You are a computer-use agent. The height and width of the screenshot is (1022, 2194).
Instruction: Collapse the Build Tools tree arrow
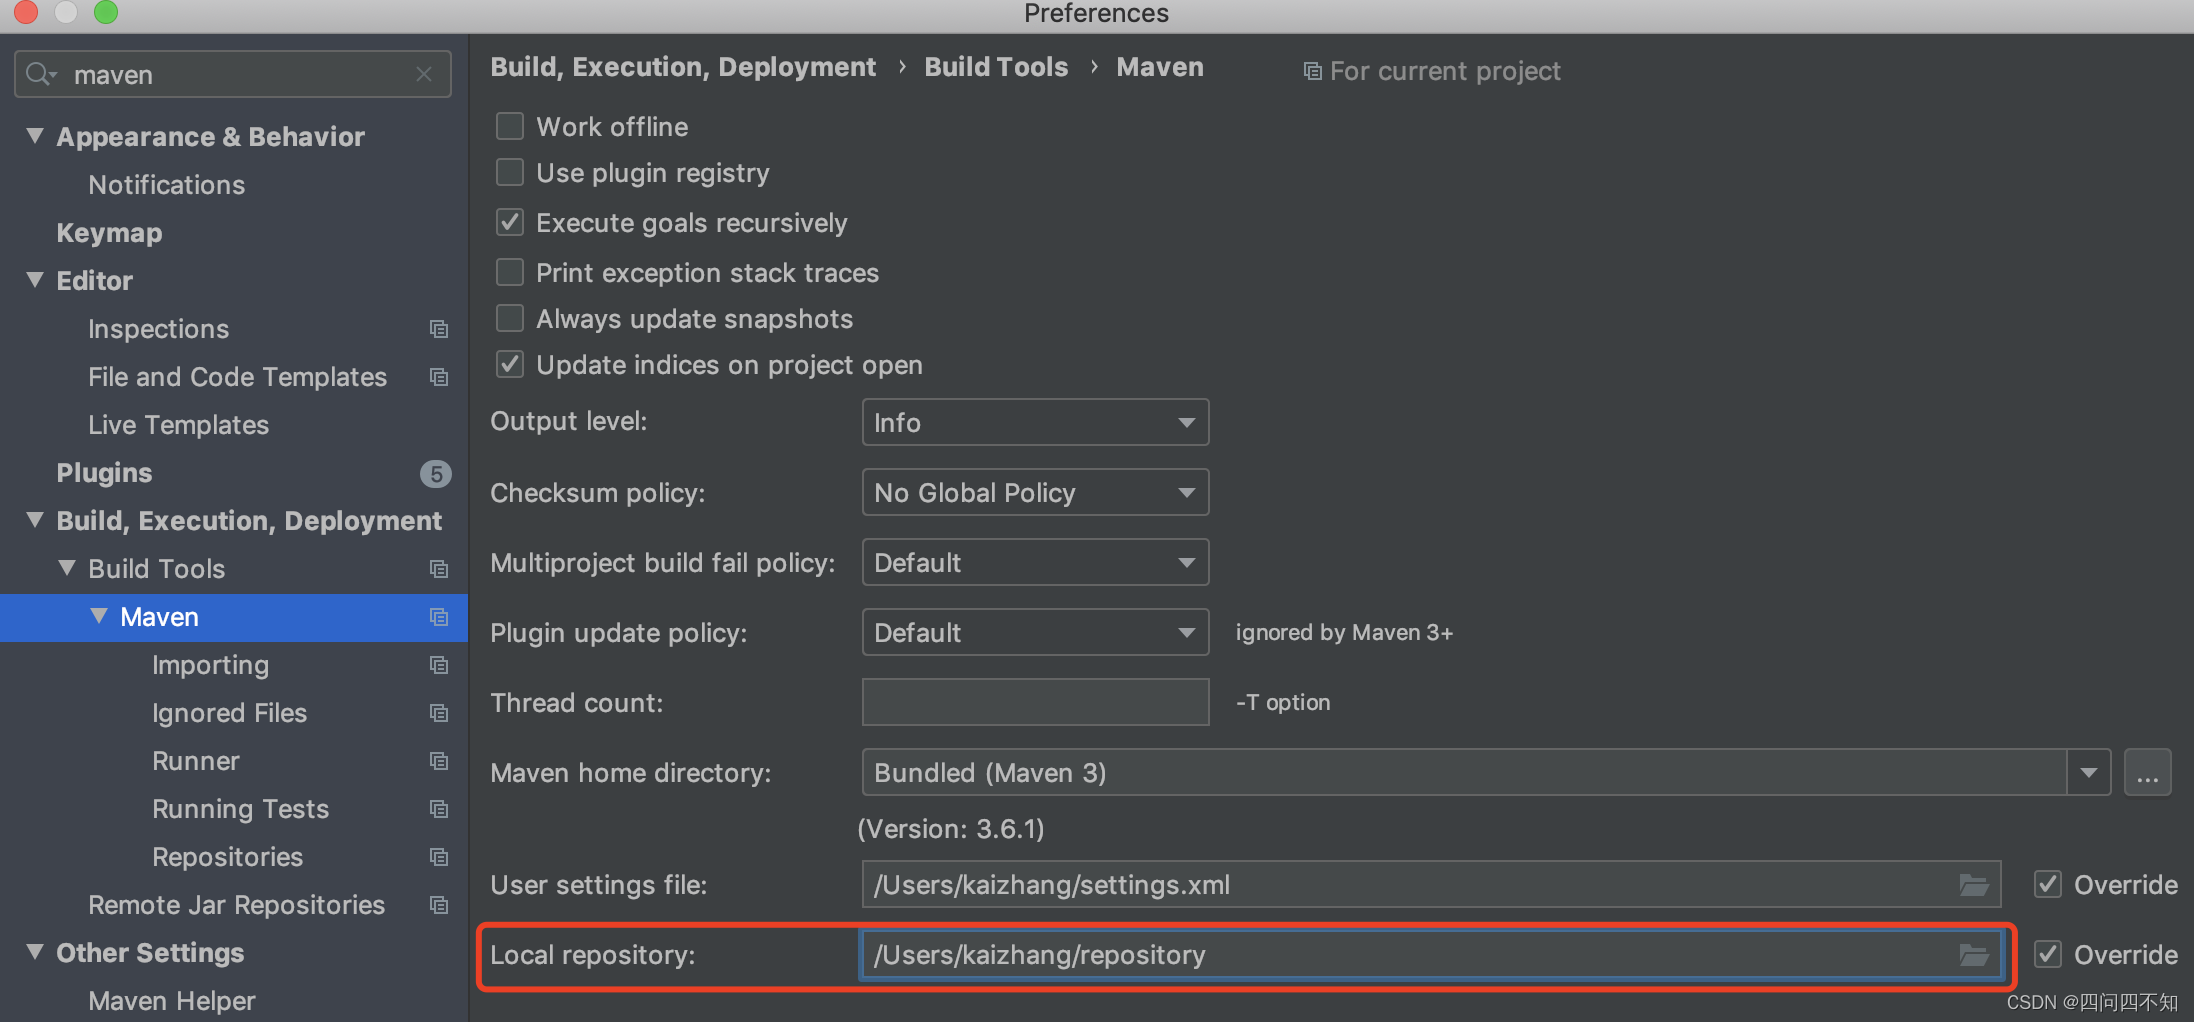[x=67, y=568]
